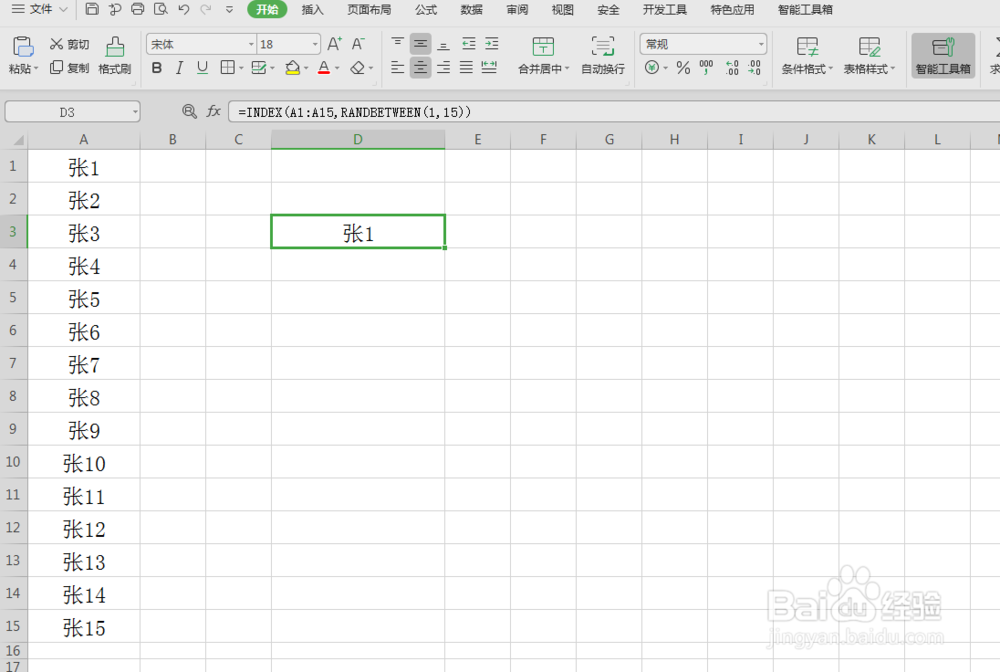This screenshot has width=1000, height=672.
Task: Toggle the 智能工具箱 ribbon button
Action: click(x=943, y=55)
